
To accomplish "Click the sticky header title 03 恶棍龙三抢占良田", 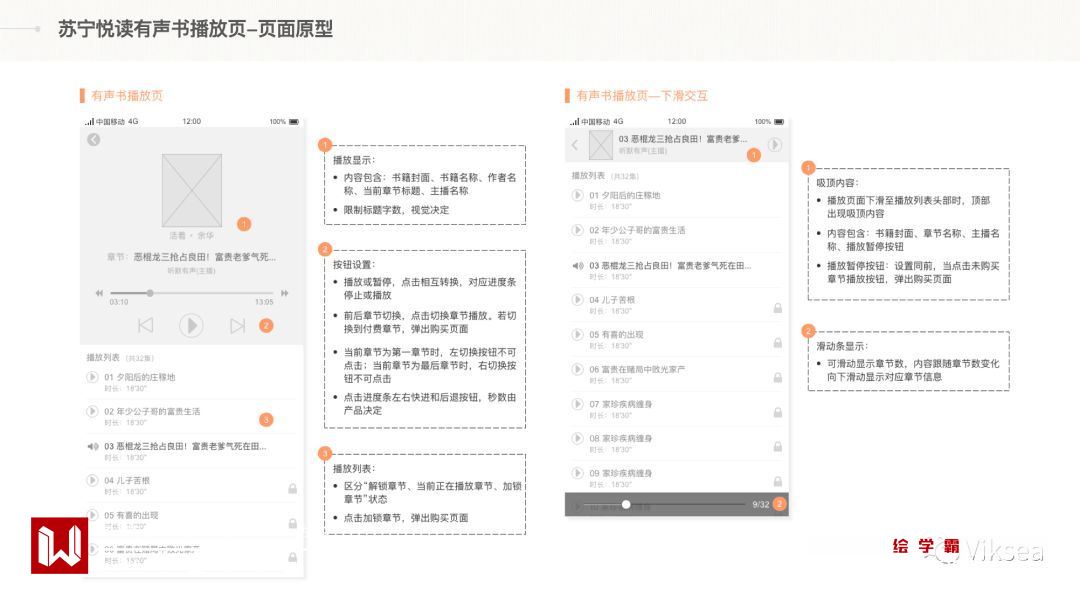I will coord(683,139).
